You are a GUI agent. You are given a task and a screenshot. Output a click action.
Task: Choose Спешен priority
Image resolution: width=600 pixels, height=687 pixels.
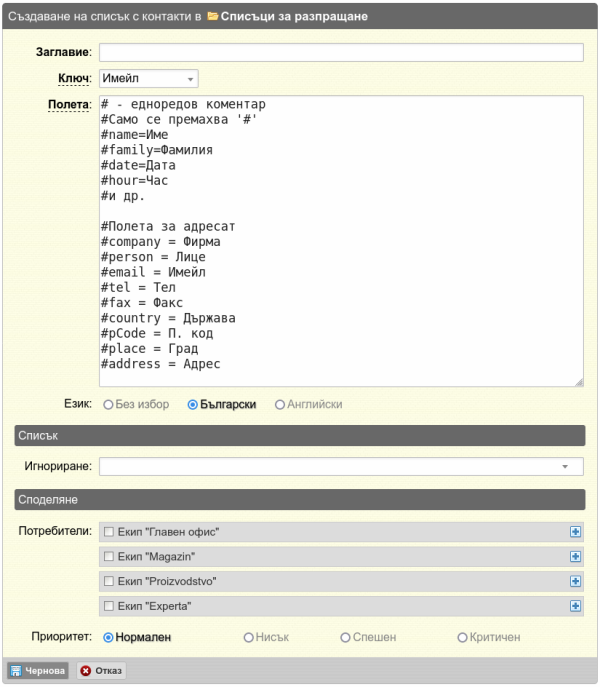(345, 637)
